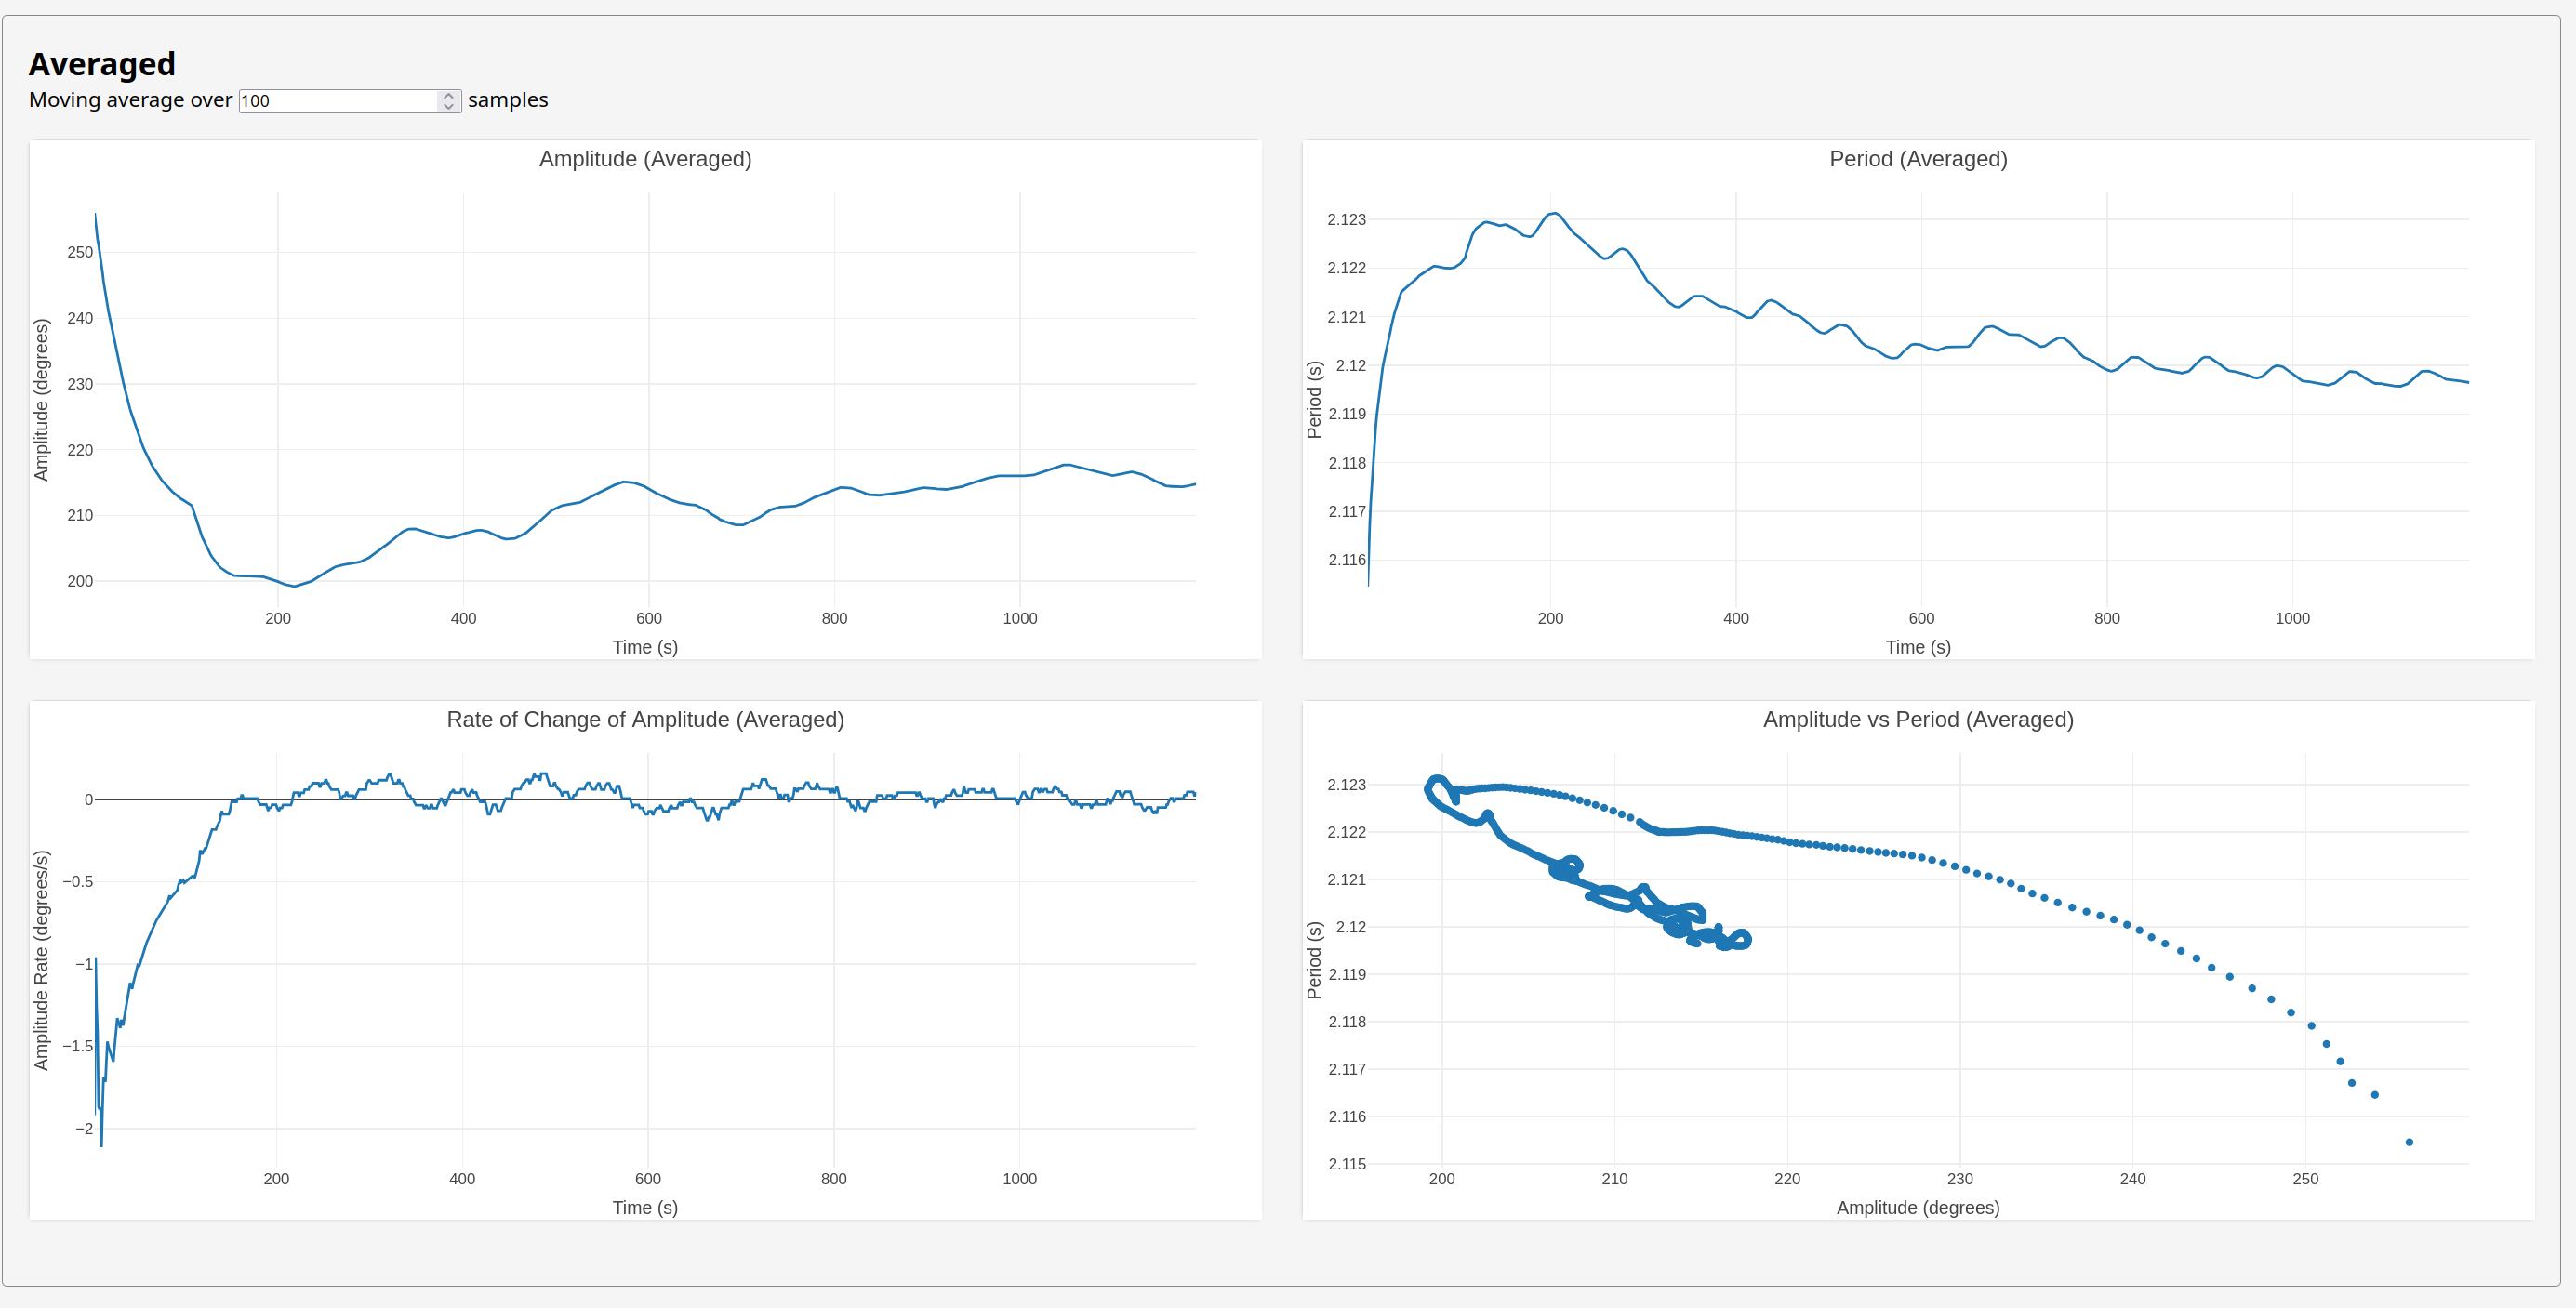2576x1308 pixels.
Task: Click the "Amplitude (Averaged)" chart title
Action: 645,159
